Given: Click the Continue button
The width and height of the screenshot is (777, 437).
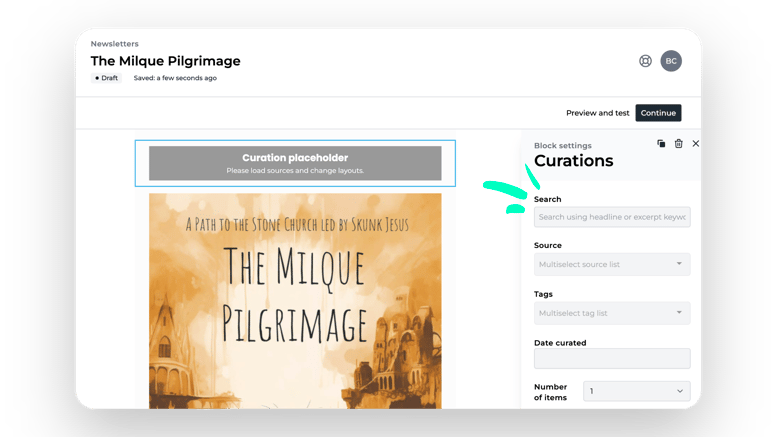Looking at the screenshot, I should click(658, 113).
